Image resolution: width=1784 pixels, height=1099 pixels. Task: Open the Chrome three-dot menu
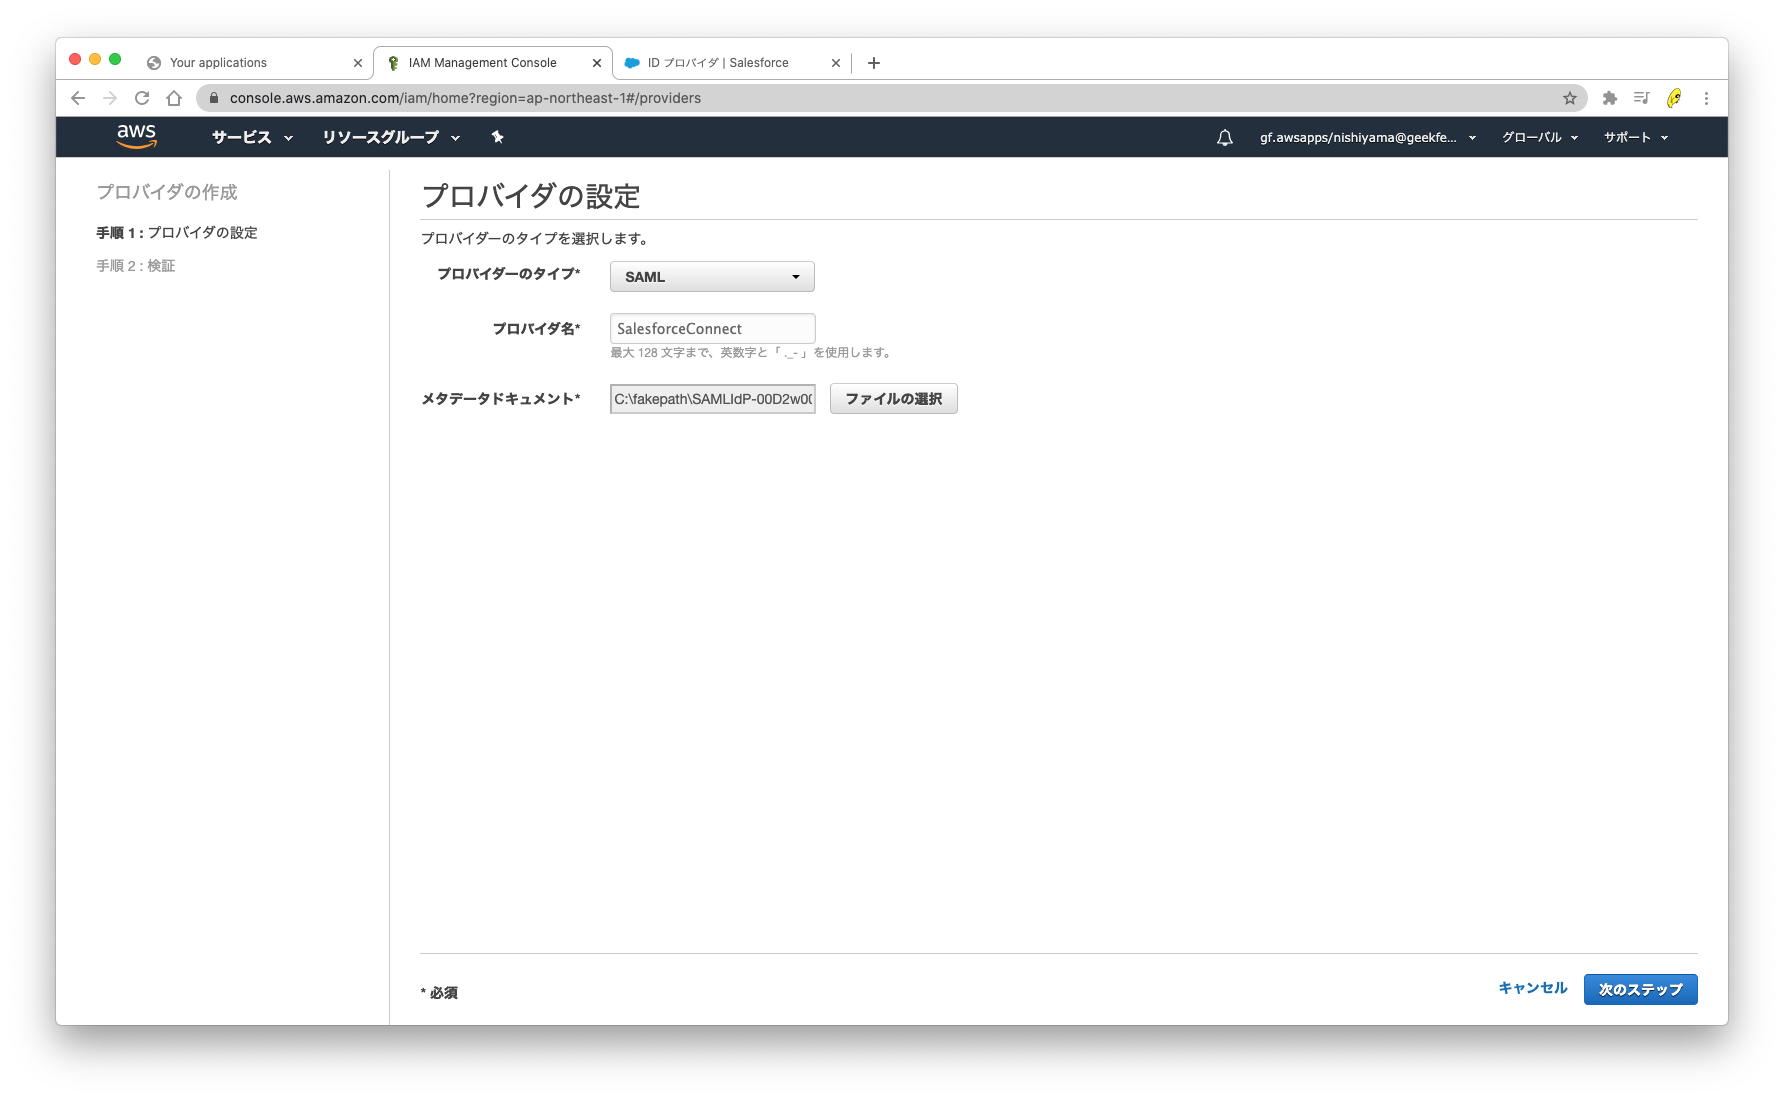tap(1706, 98)
